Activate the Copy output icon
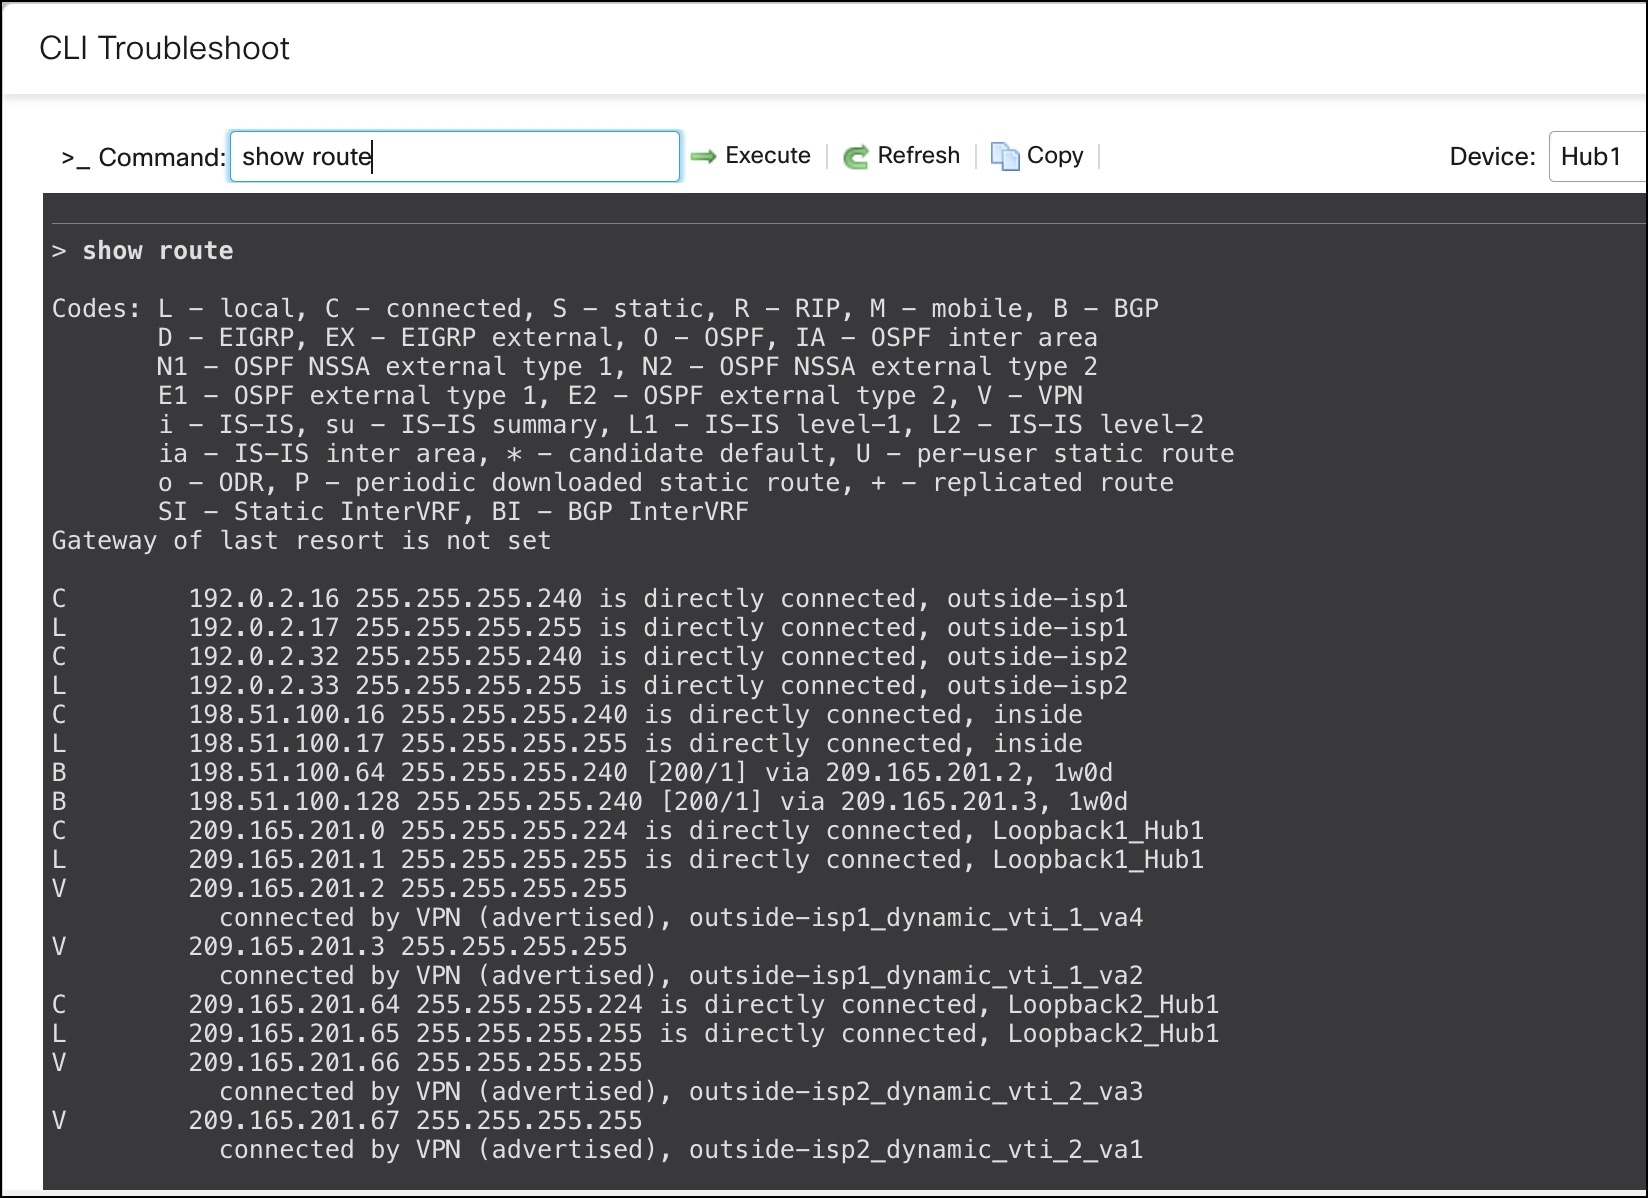The height and width of the screenshot is (1198, 1648). tap(1004, 155)
